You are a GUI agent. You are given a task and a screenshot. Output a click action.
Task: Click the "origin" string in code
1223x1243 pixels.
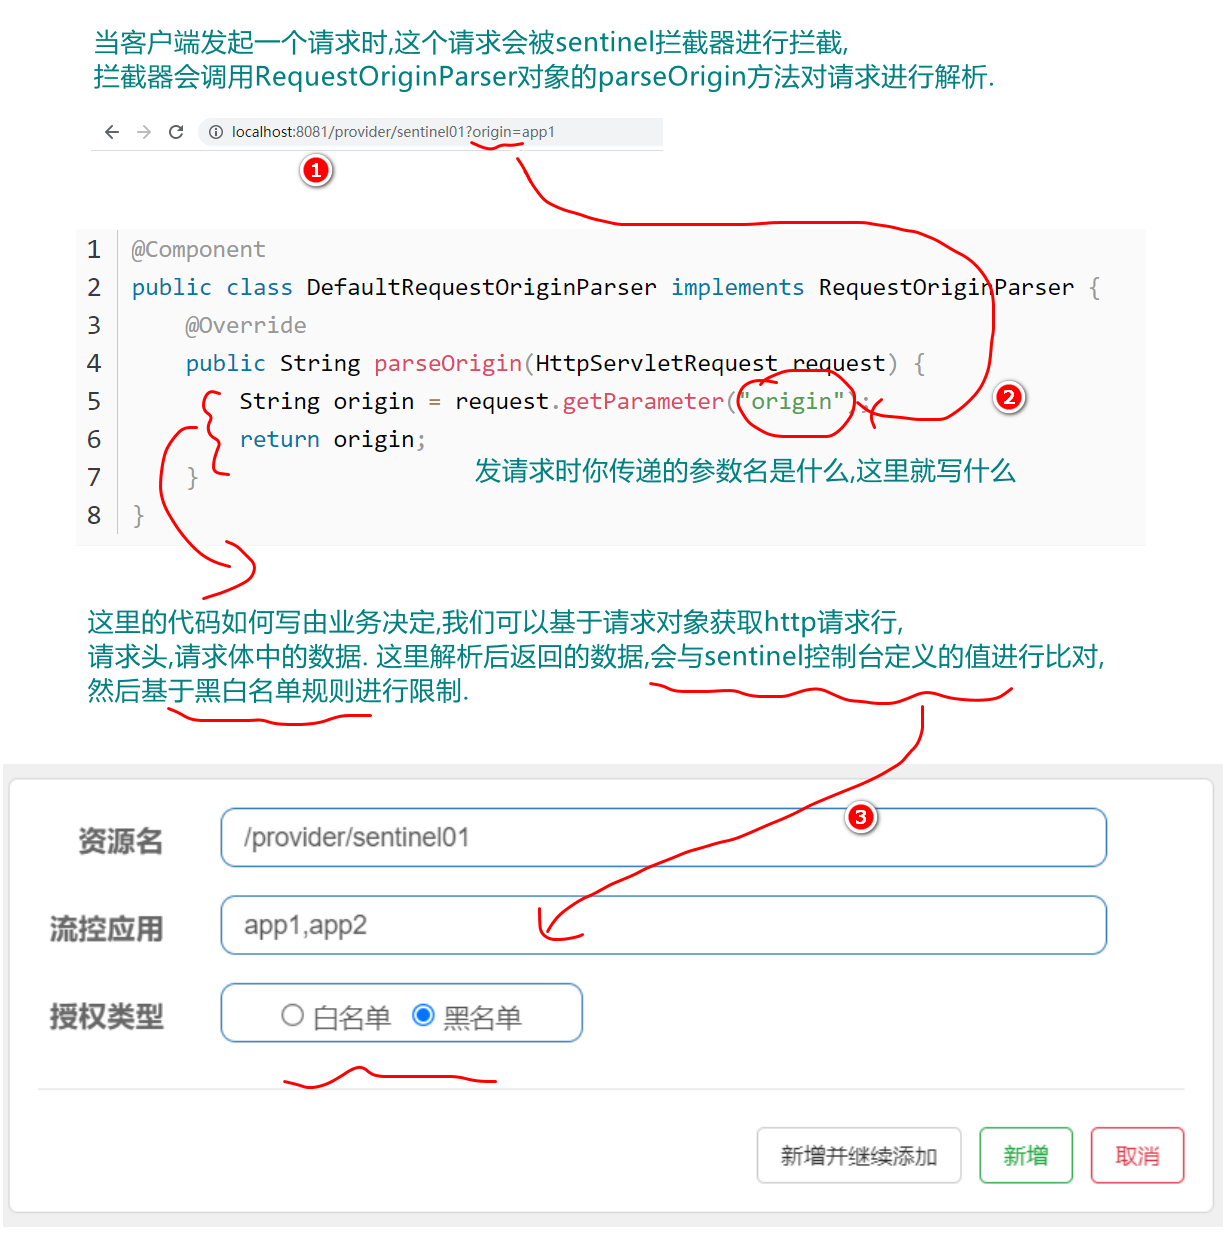pos(792,402)
